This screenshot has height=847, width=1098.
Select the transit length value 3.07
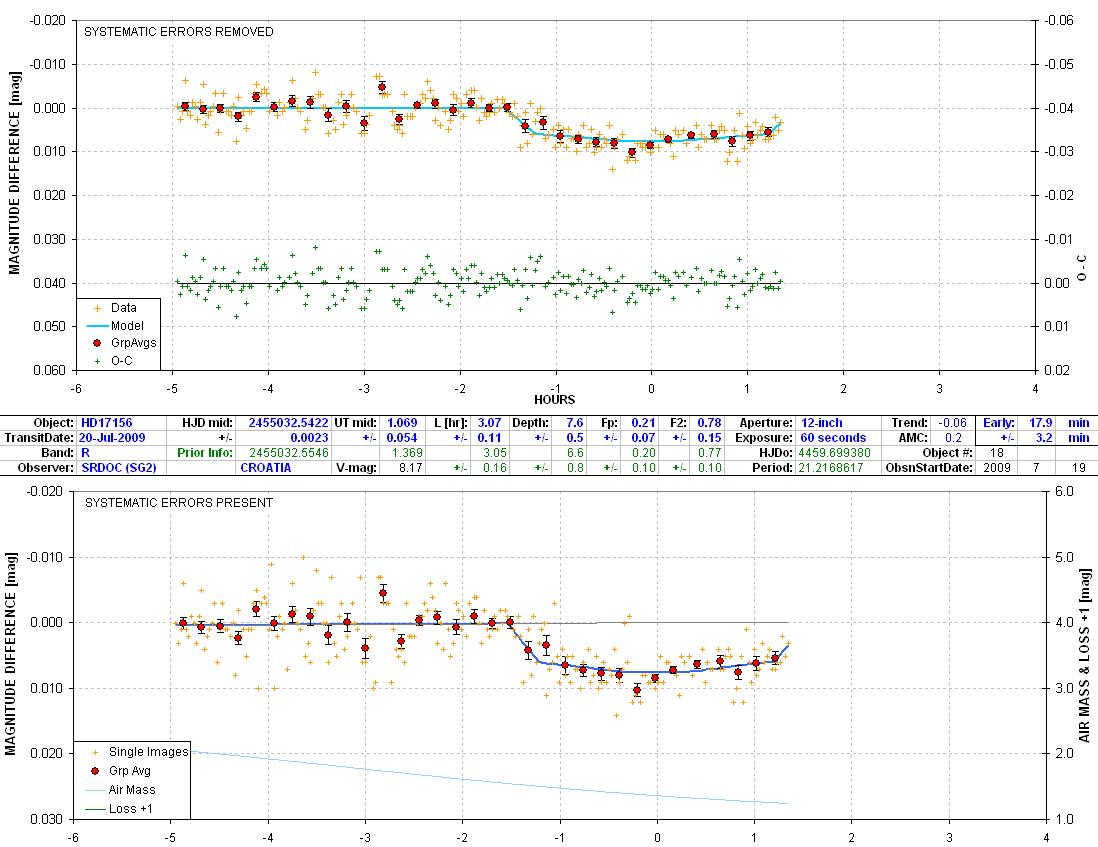(489, 423)
